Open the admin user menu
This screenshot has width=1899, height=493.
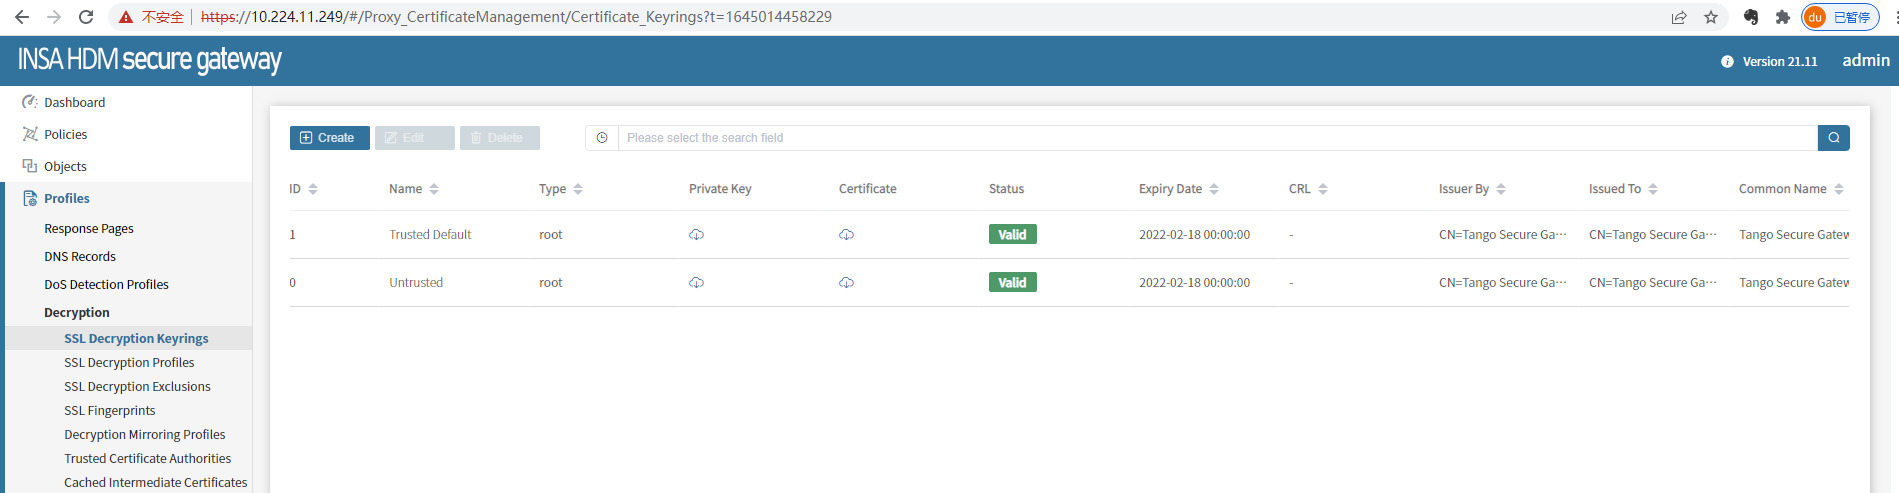(x=1865, y=60)
